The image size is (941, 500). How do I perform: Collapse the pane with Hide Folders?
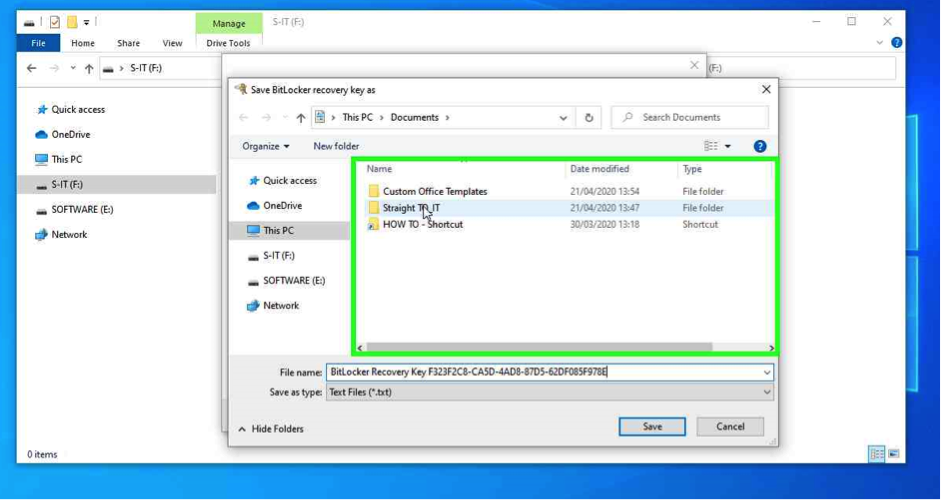click(271, 428)
